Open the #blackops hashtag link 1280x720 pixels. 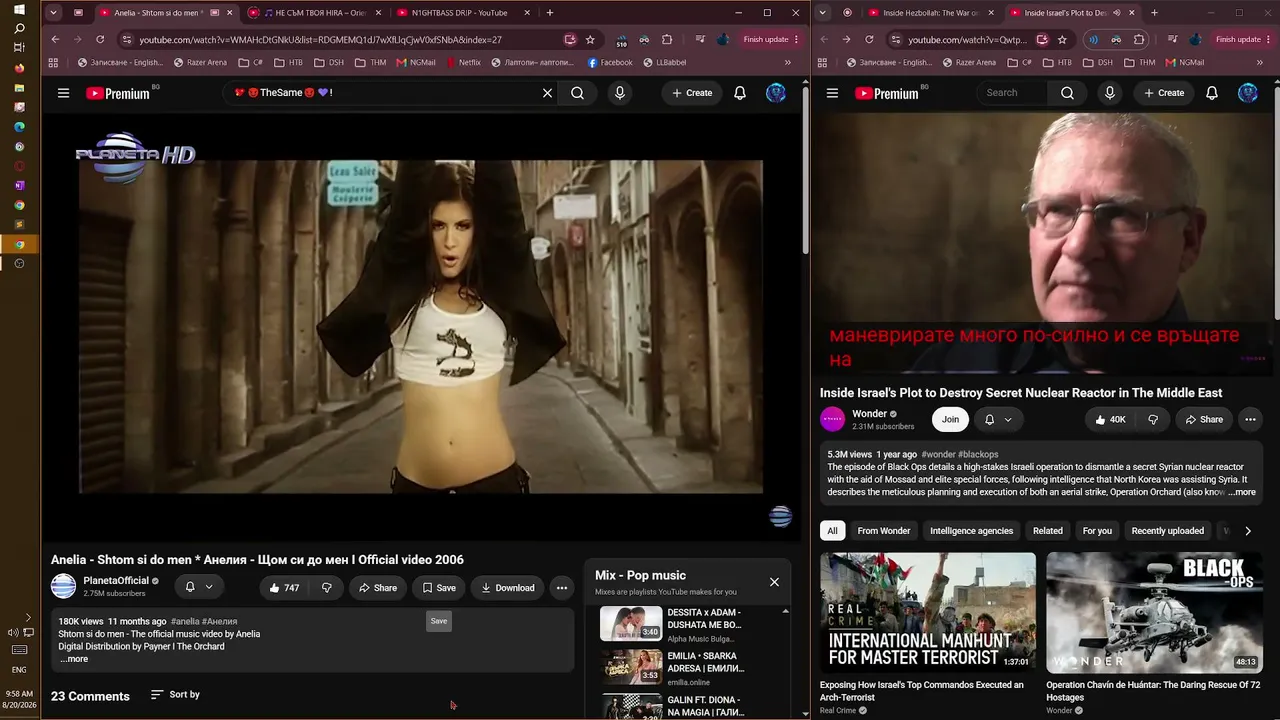(978, 454)
